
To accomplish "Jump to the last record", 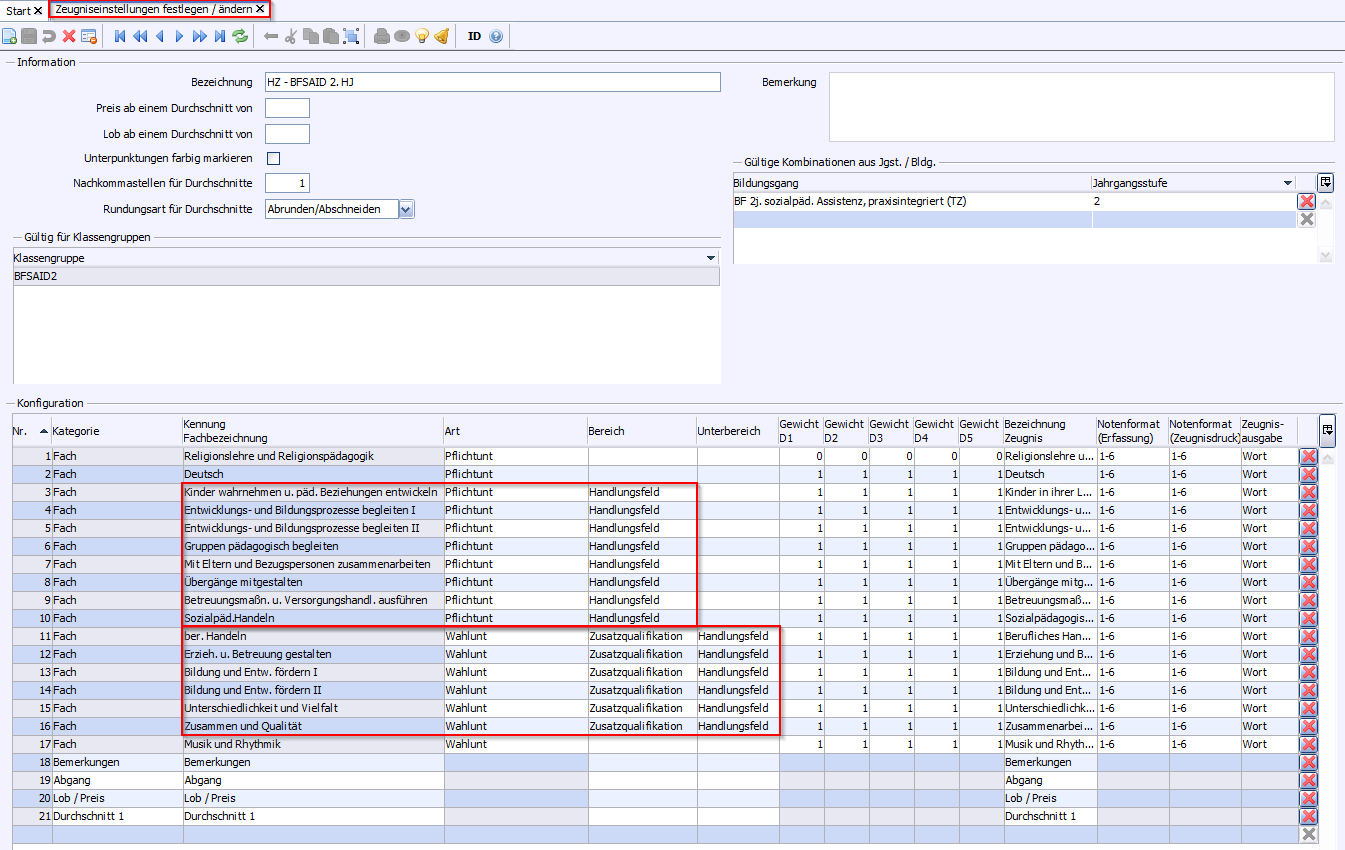I will click(x=220, y=36).
